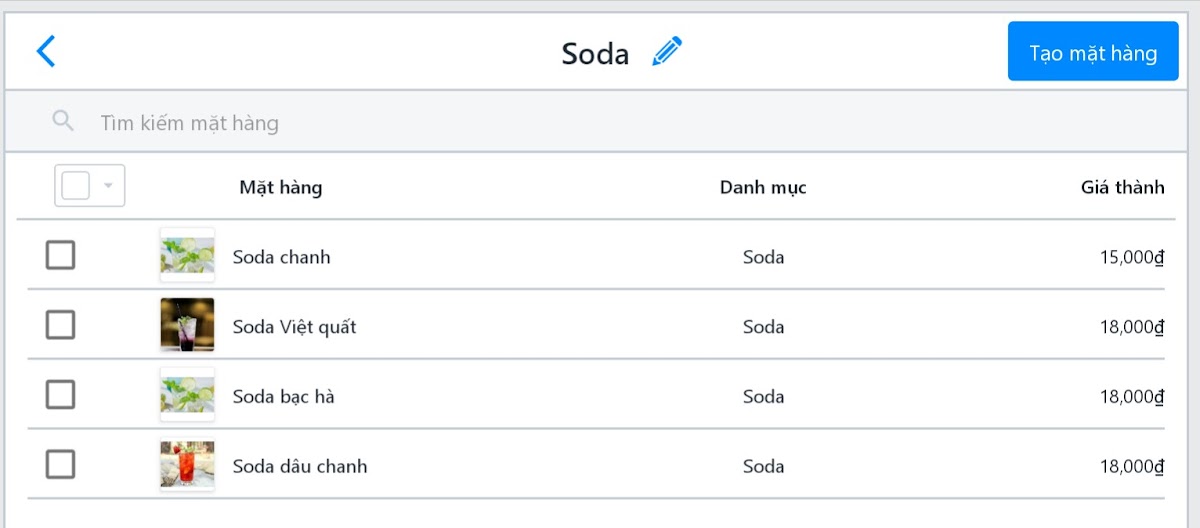
Task: Click the back arrow icon
Action: click(x=46, y=52)
